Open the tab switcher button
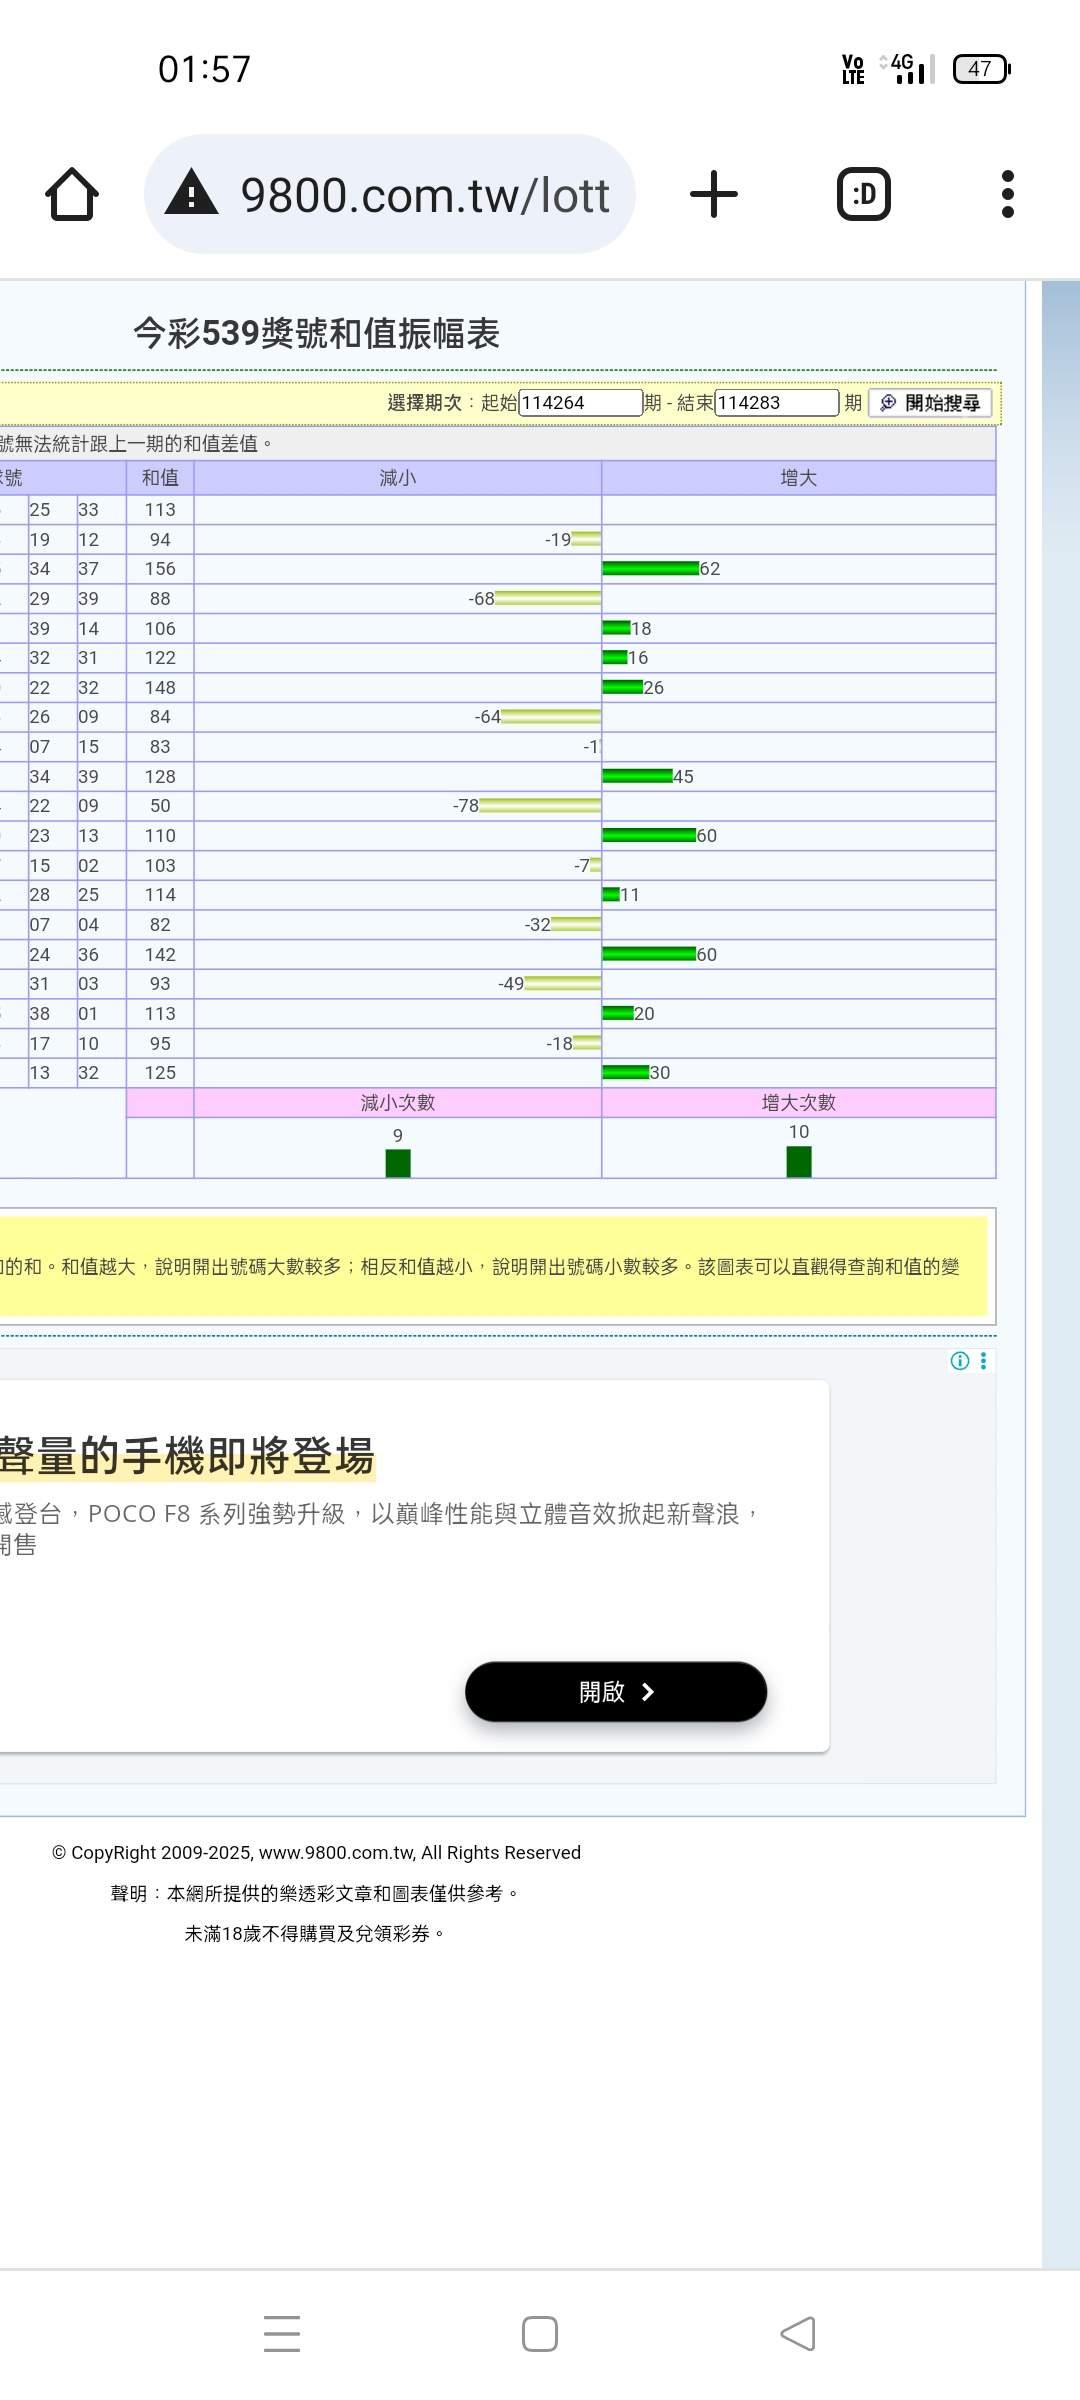 (863, 194)
